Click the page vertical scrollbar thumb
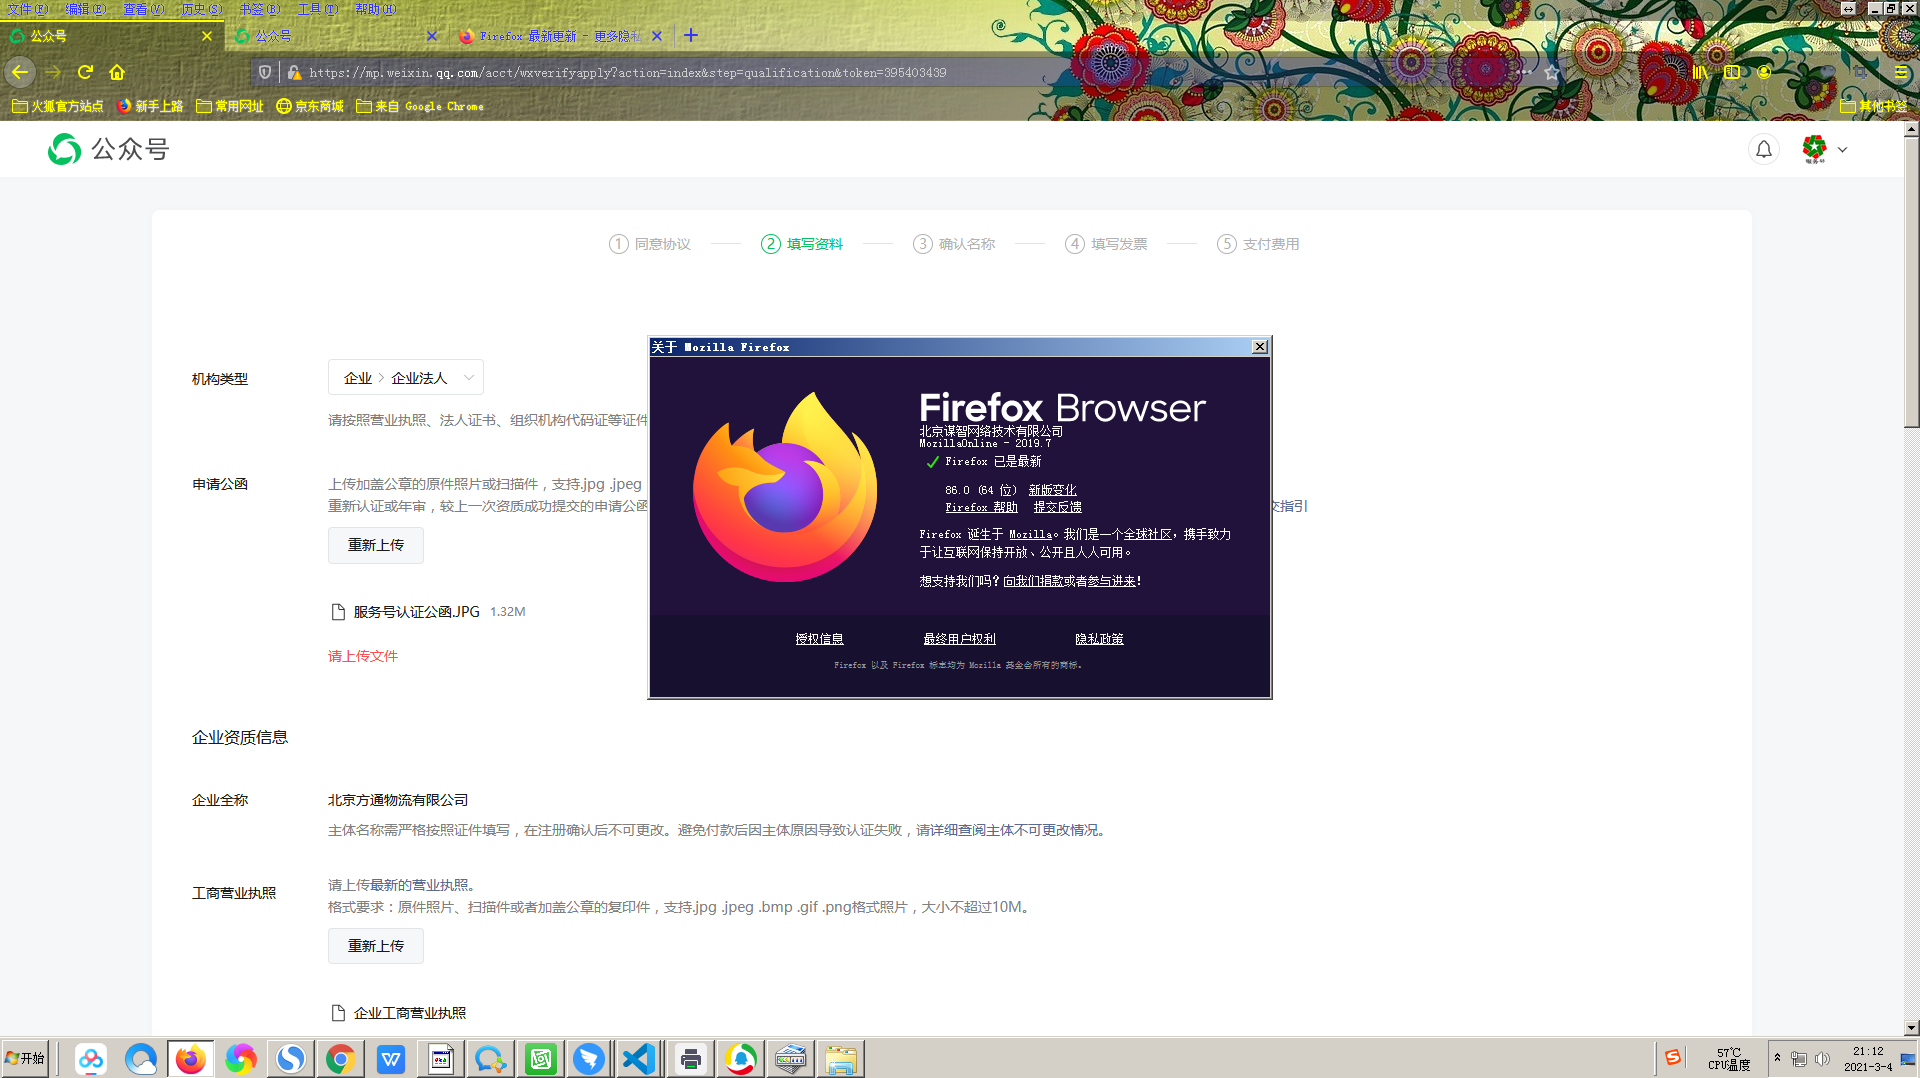 tap(1911, 282)
